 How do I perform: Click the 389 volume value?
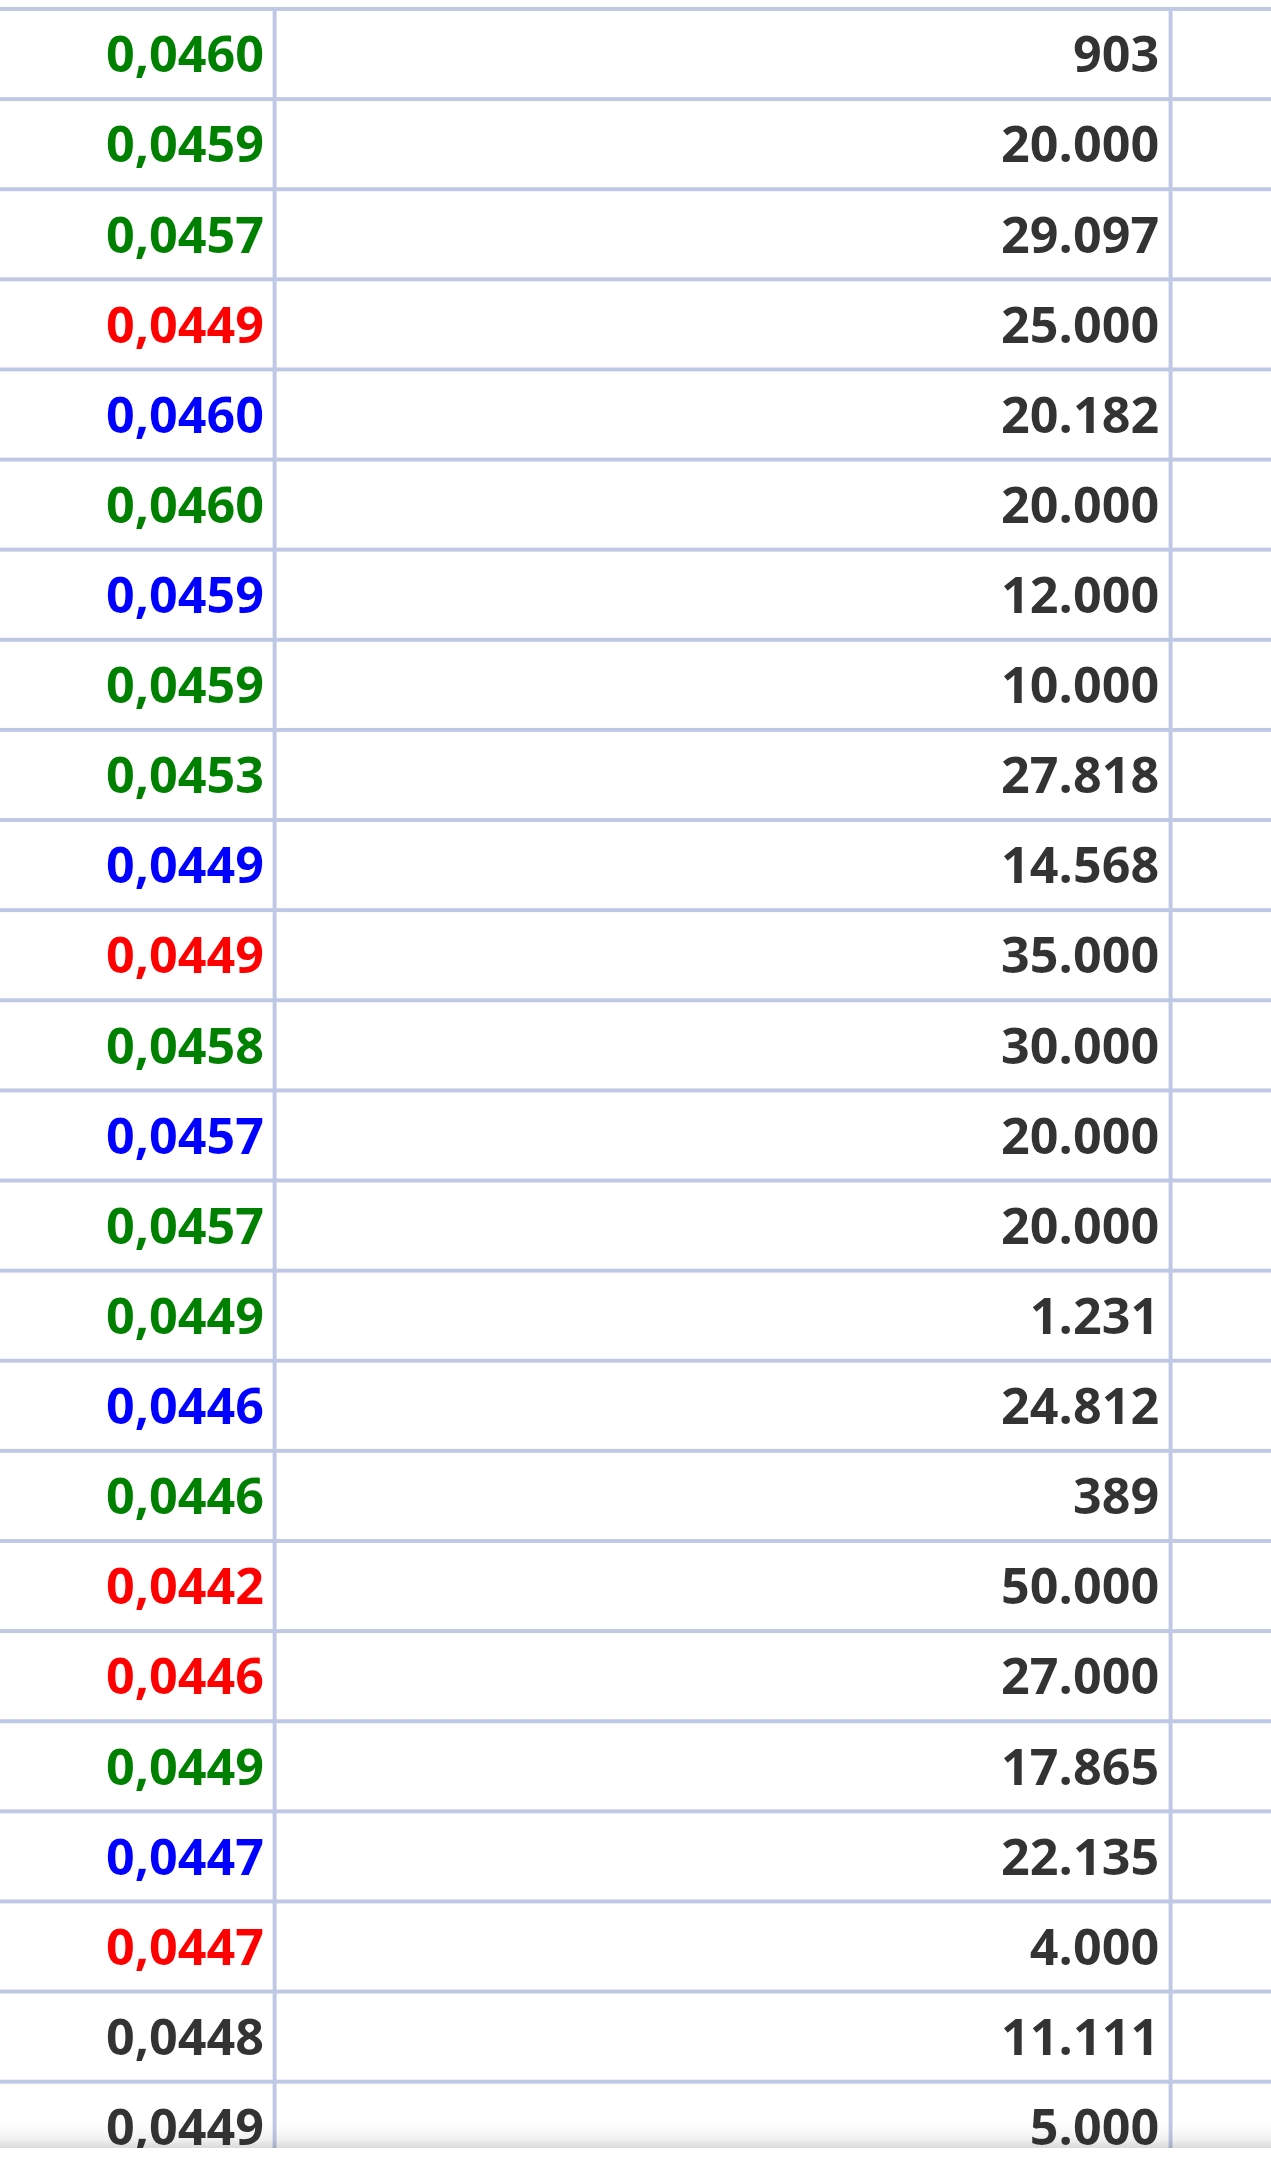tap(1116, 1497)
